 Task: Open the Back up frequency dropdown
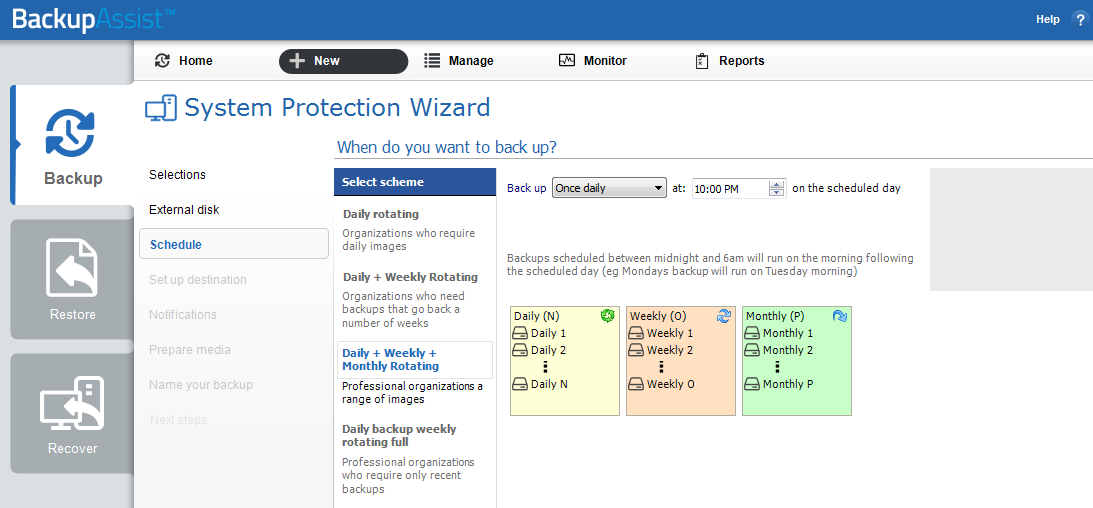[x=609, y=188]
